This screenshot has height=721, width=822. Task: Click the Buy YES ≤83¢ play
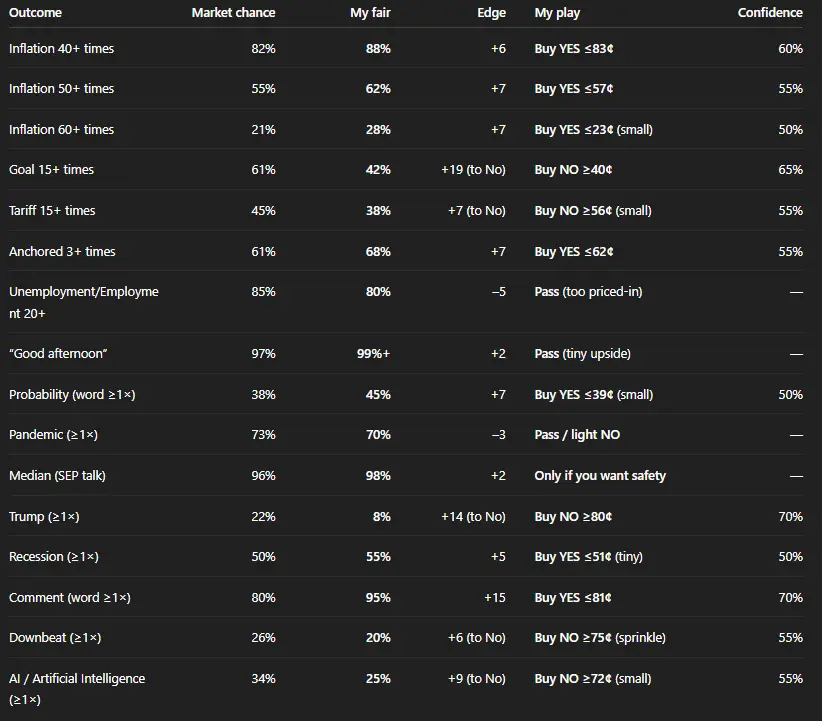pos(575,48)
